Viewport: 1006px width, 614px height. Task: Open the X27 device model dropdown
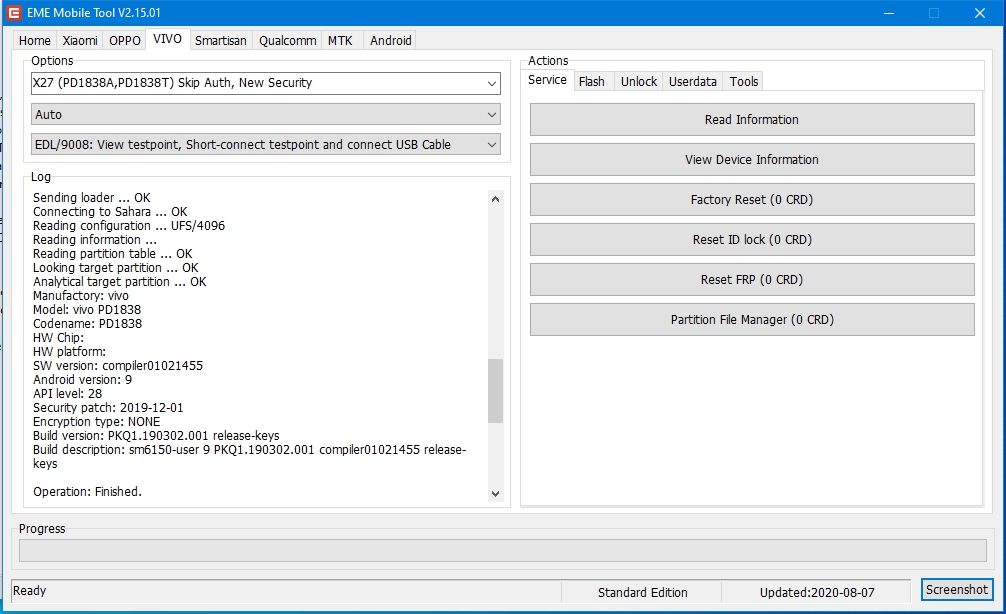[266, 83]
